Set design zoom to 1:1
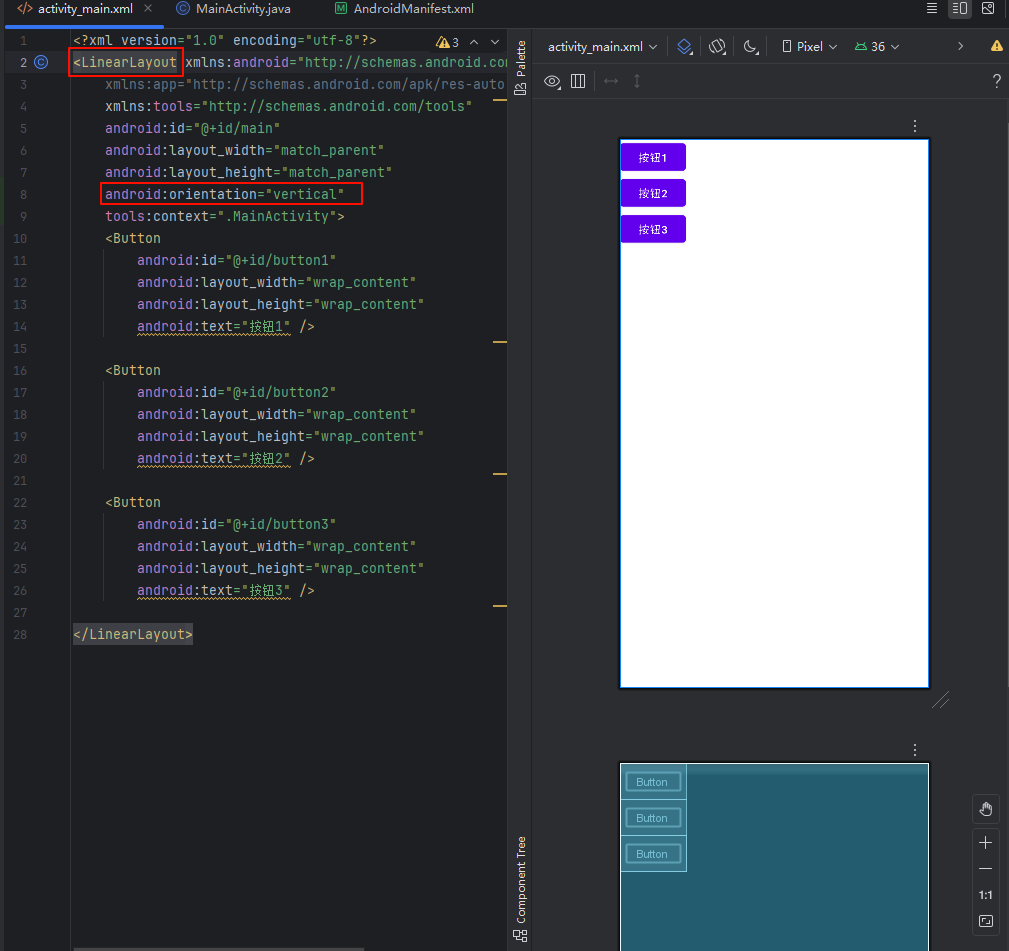Screen dimensions: 1009x951 point(985,895)
